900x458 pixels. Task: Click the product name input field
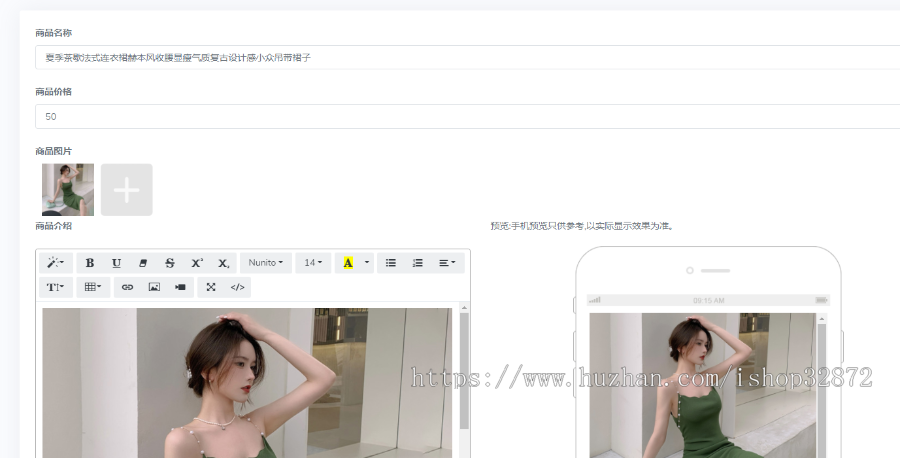click(x=467, y=57)
